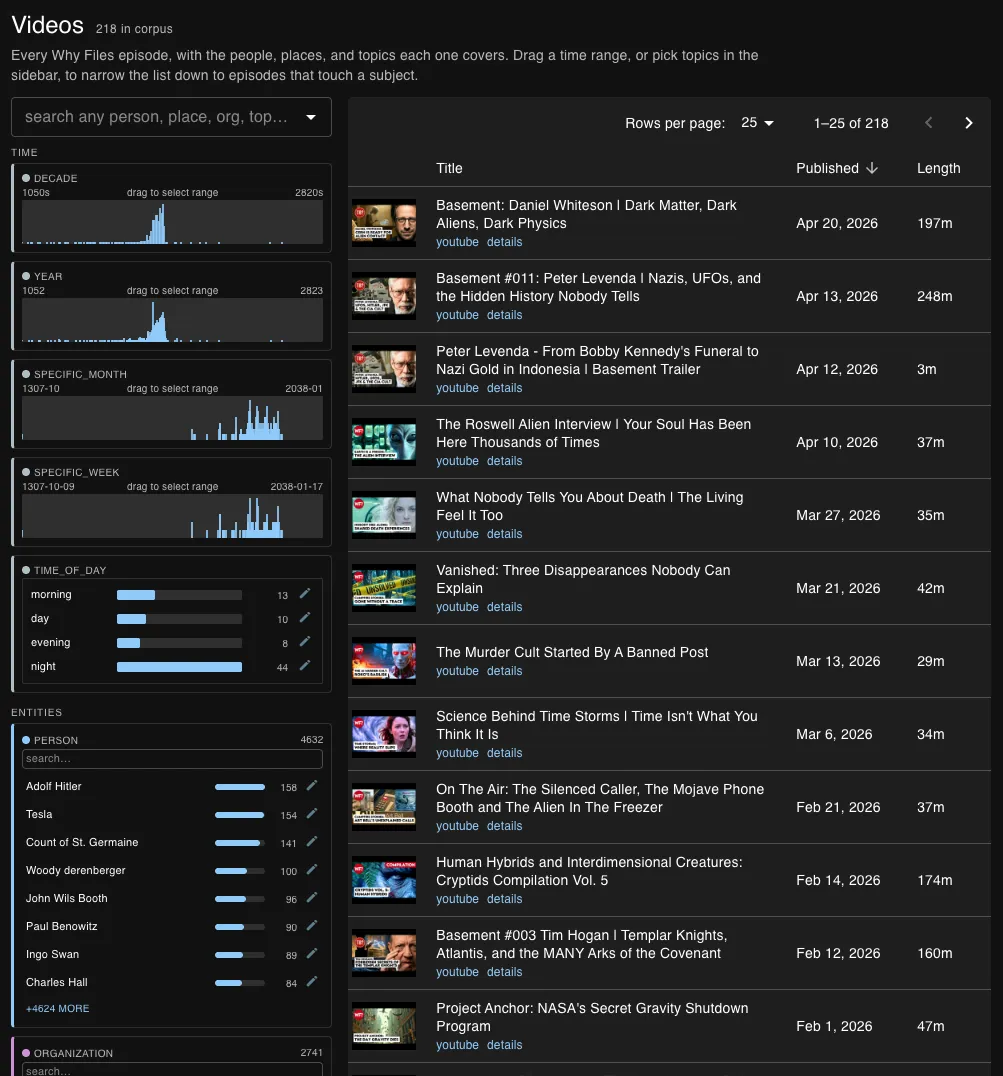Toggle the PERSON facet dot
1003x1076 pixels.
(x=26, y=740)
